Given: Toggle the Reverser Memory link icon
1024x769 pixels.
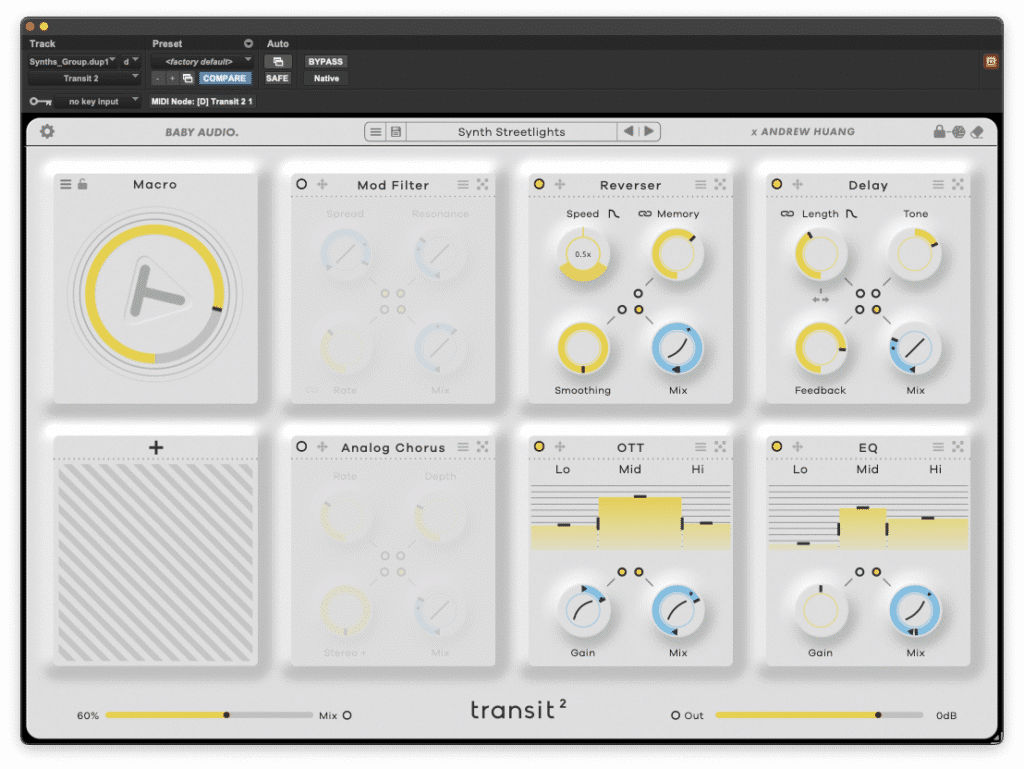Looking at the screenshot, I should tap(645, 213).
